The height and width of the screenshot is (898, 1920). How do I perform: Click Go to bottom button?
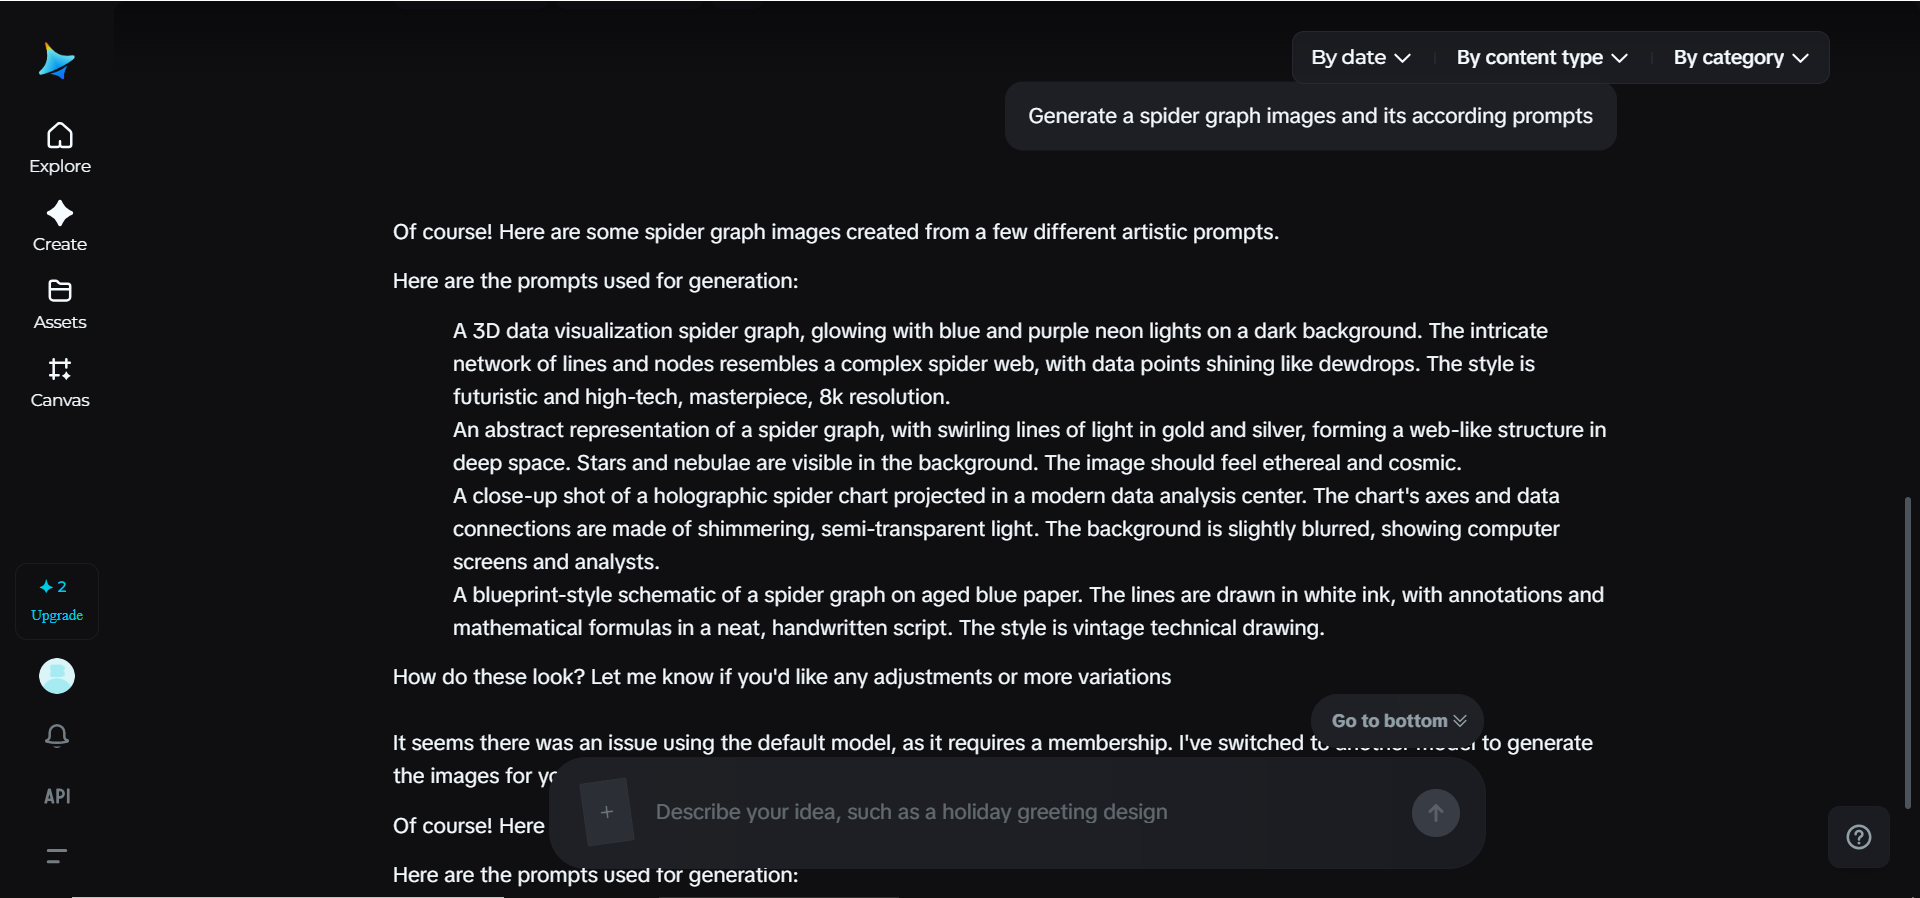[1397, 720]
